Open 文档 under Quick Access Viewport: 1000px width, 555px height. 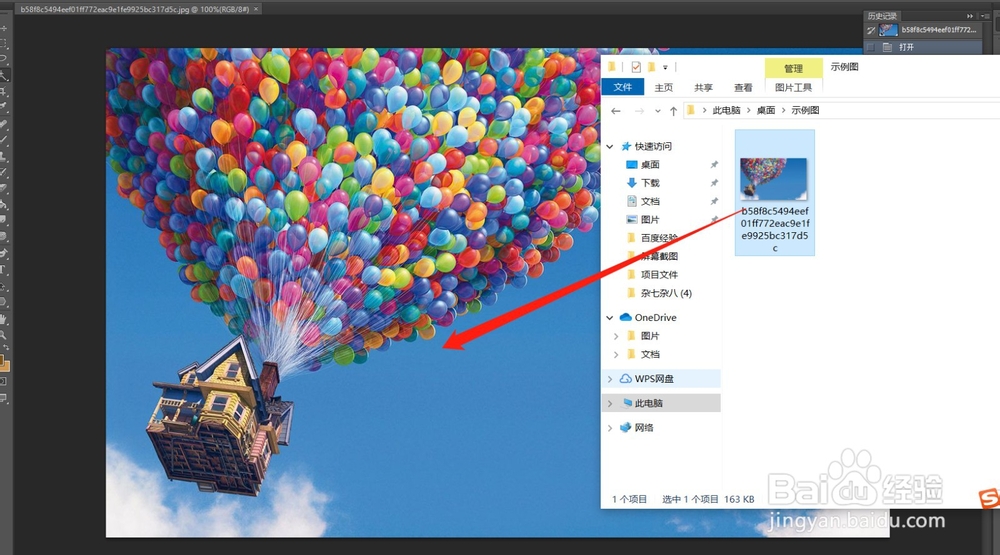pos(650,202)
